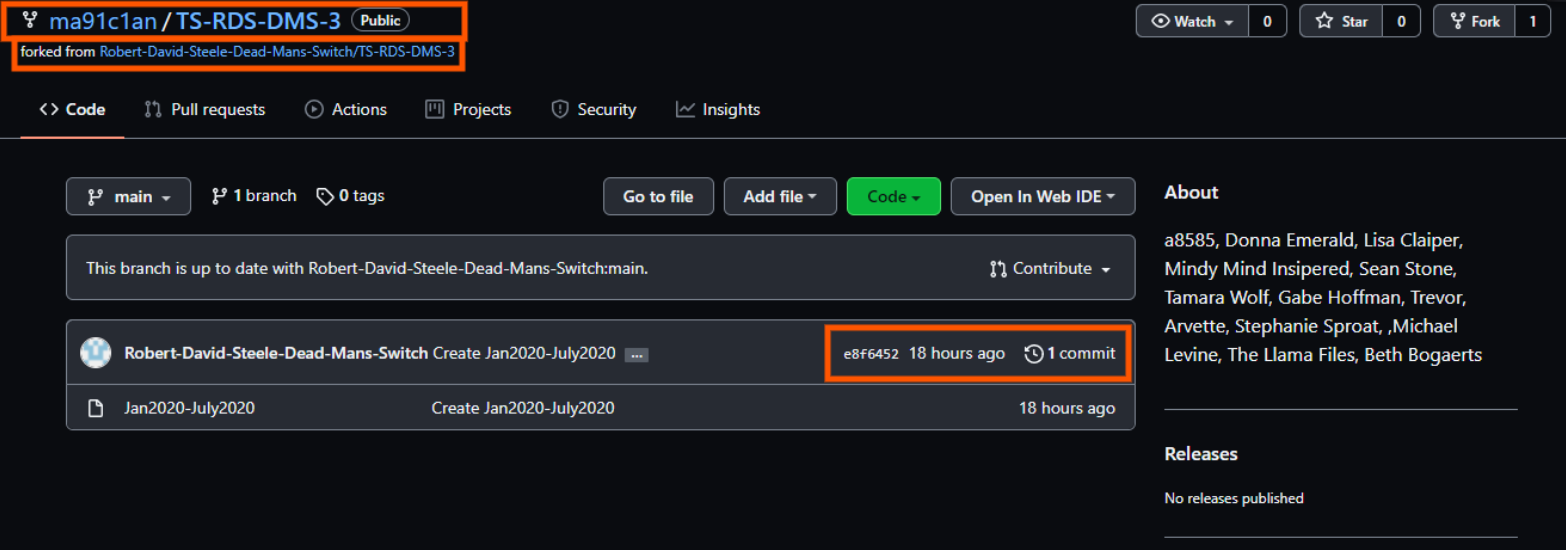
Task: Open the Contribute dropdown menu
Action: tap(1051, 268)
